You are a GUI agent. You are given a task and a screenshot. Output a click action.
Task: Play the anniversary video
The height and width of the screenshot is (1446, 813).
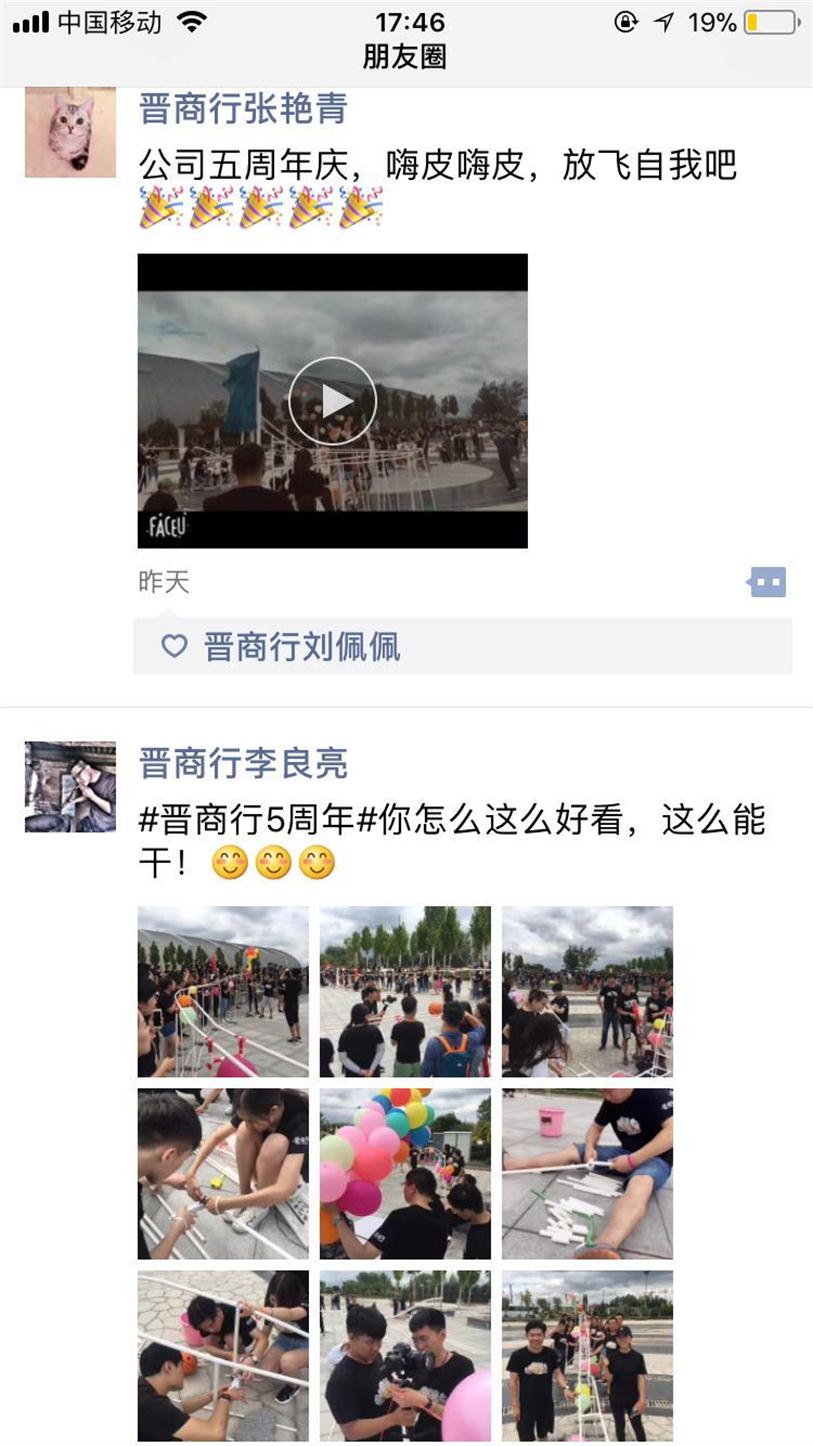point(332,401)
